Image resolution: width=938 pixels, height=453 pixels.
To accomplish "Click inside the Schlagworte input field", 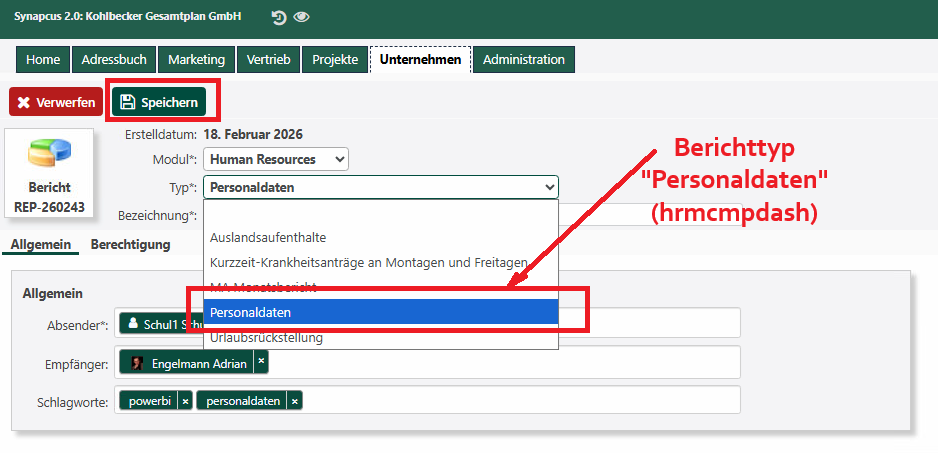I will coord(520,400).
